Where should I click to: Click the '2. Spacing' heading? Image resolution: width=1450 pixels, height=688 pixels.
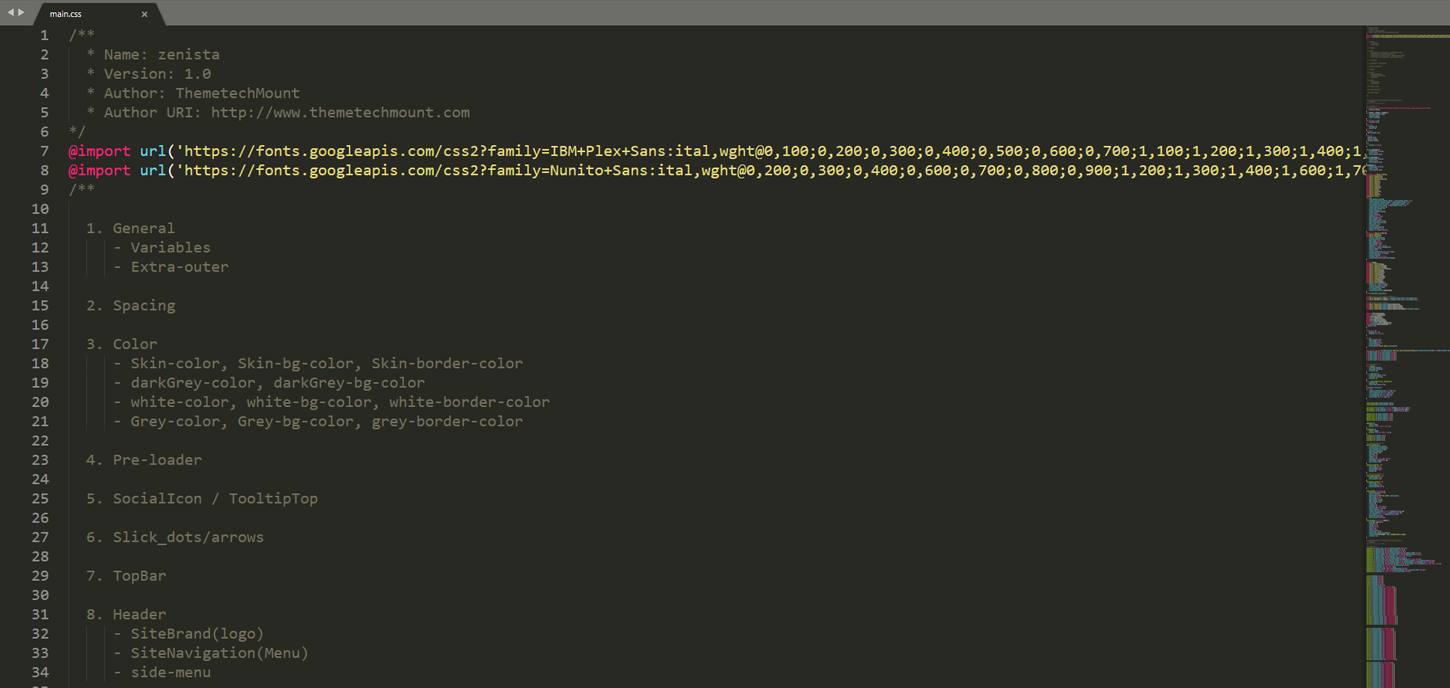click(130, 305)
